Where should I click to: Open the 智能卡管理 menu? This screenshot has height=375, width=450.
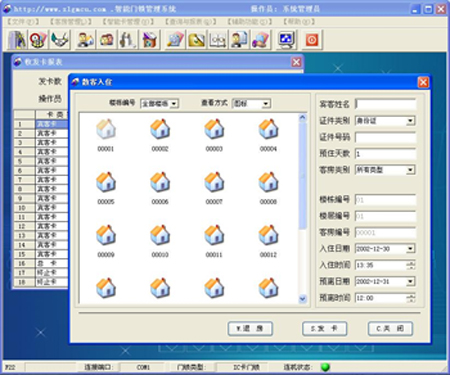click(x=128, y=22)
